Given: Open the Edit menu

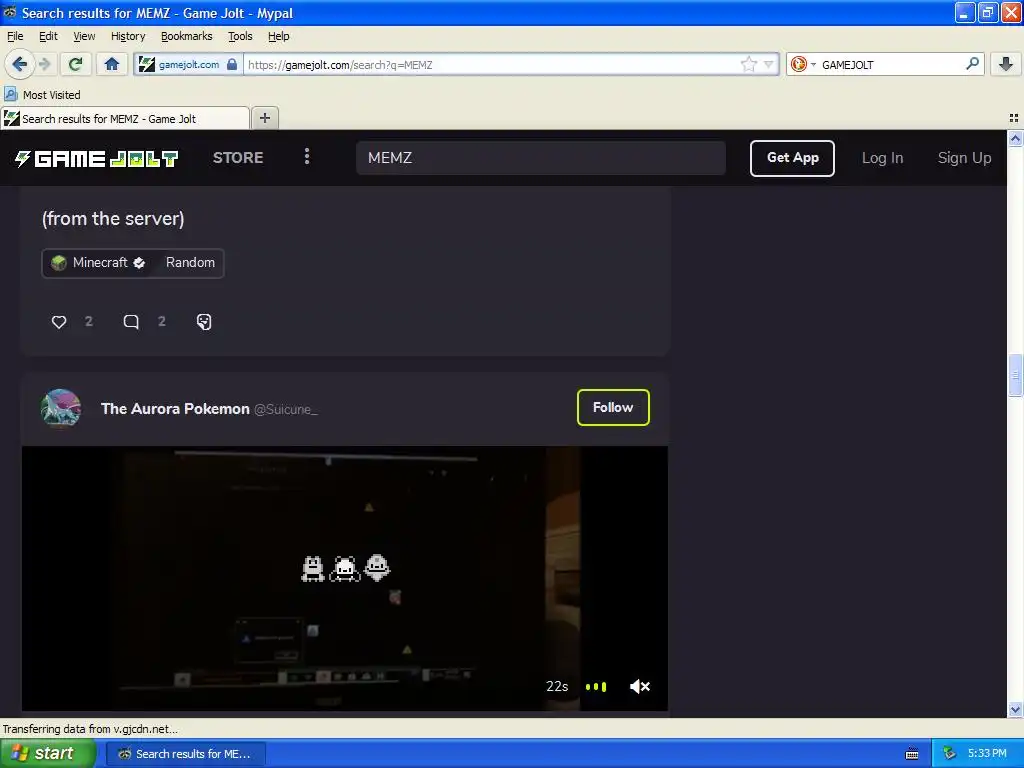Looking at the screenshot, I should (48, 36).
